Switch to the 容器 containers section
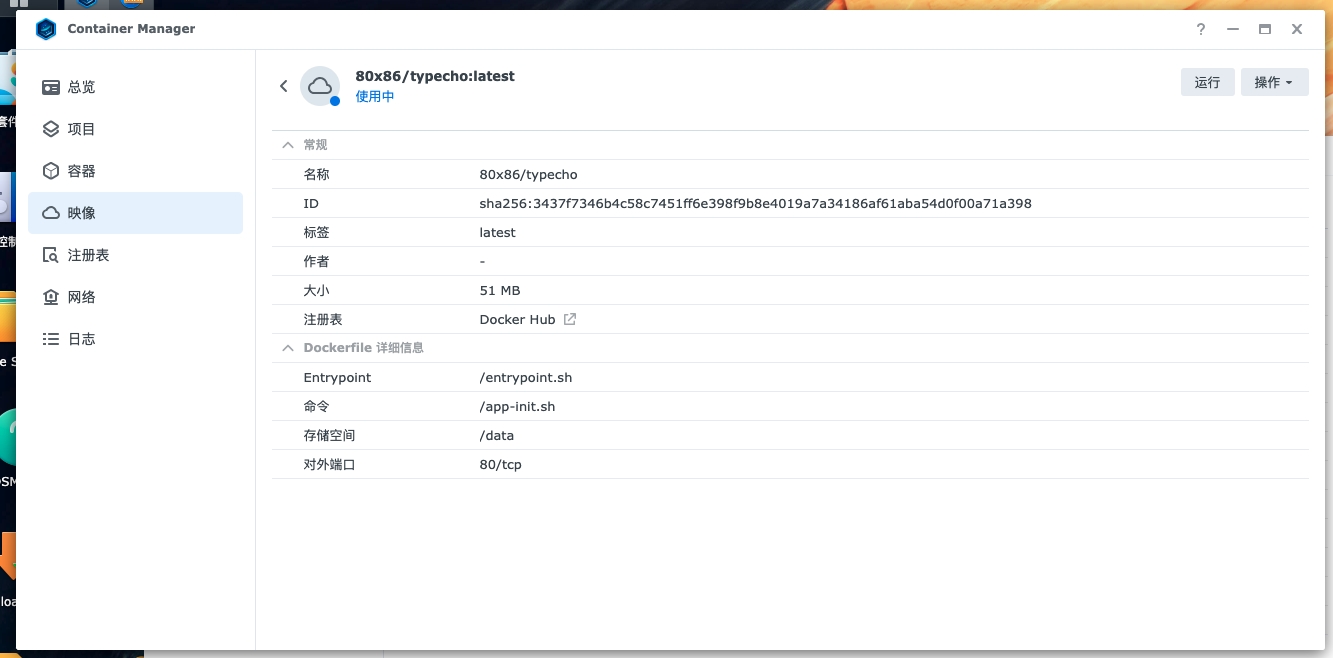The image size is (1333, 658). (x=135, y=171)
